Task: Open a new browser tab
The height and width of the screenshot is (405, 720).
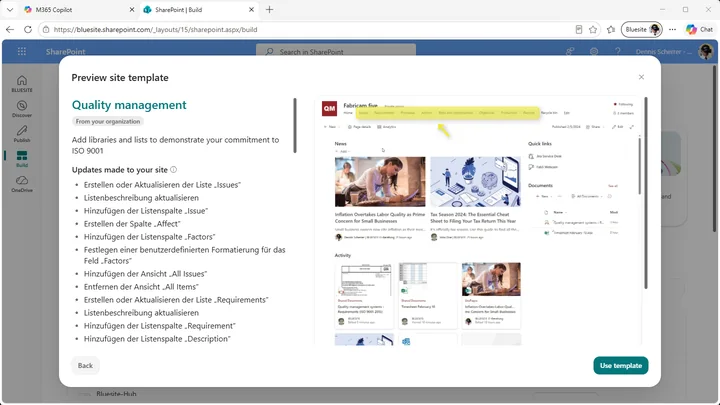Action: 270,10
